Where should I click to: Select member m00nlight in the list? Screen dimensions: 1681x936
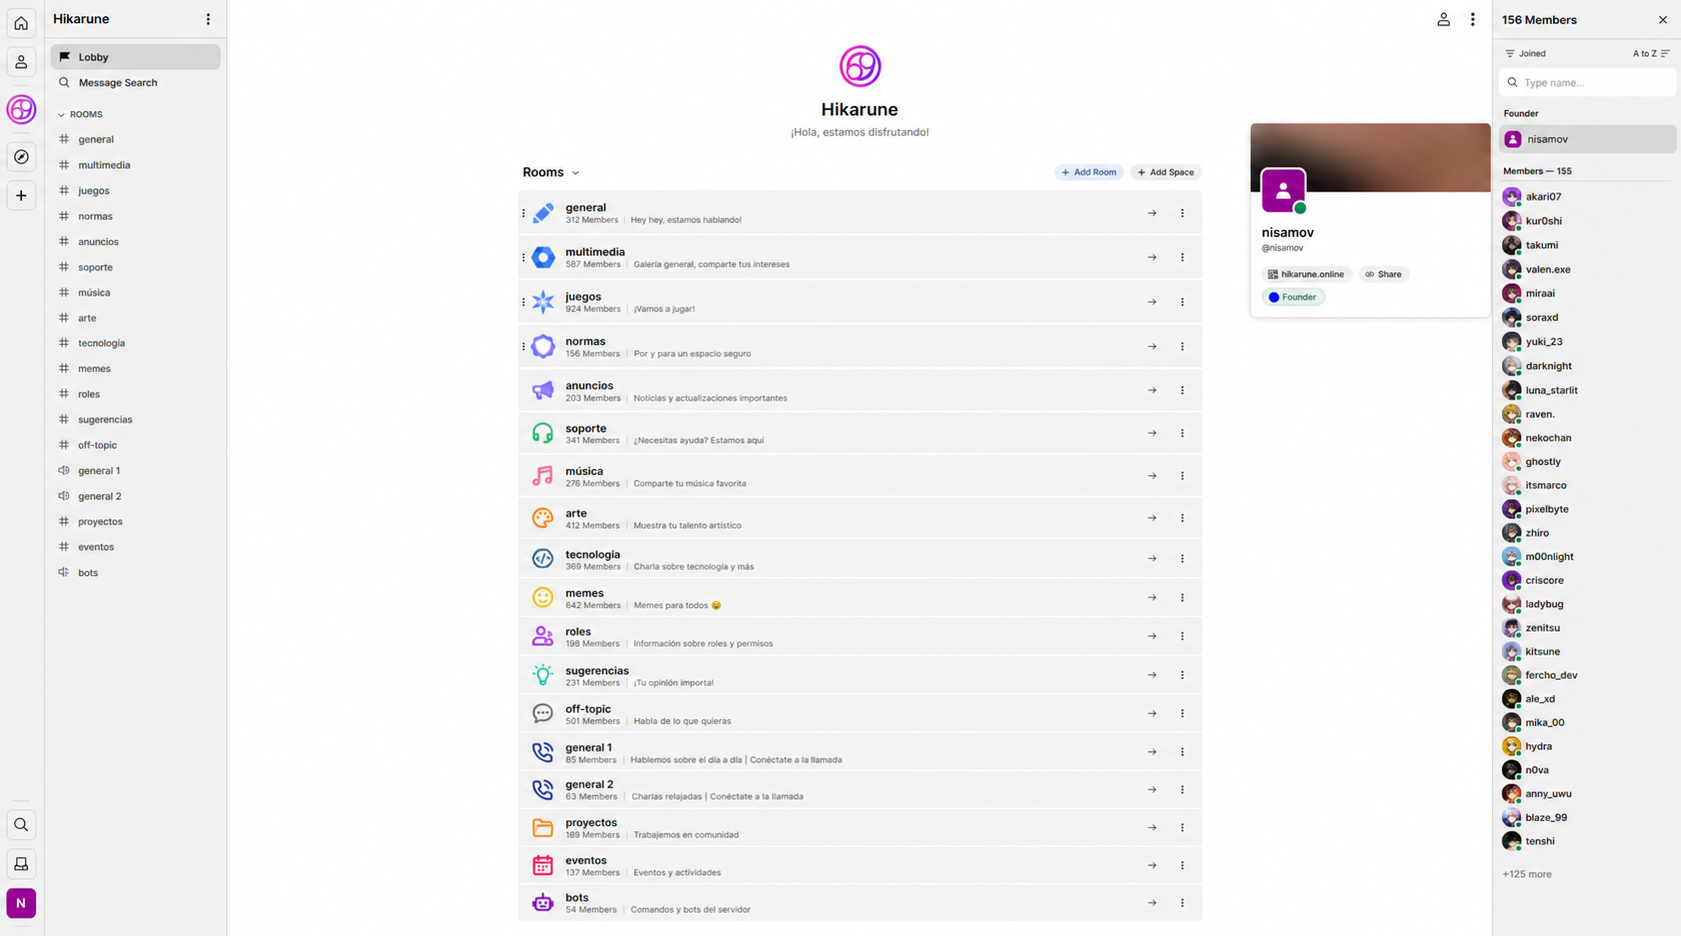pos(1587,556)
